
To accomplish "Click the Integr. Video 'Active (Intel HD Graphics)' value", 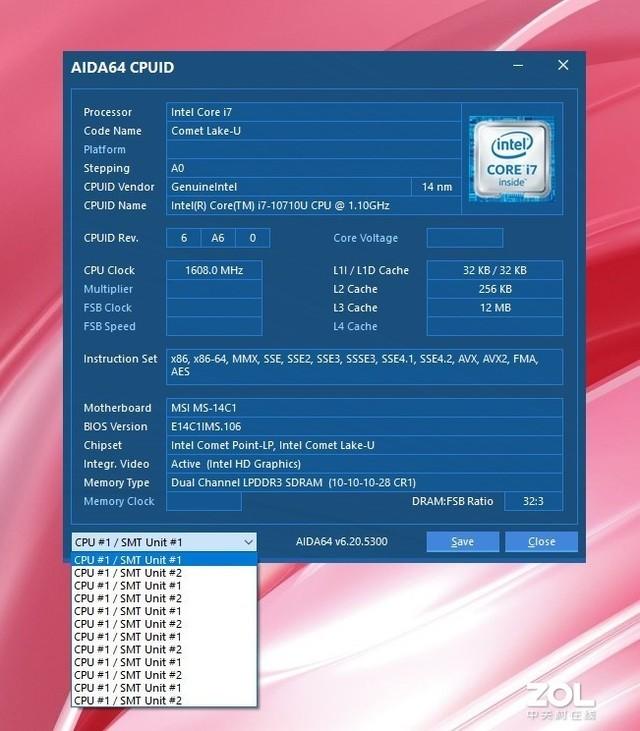I will click(x=364, y=464).
